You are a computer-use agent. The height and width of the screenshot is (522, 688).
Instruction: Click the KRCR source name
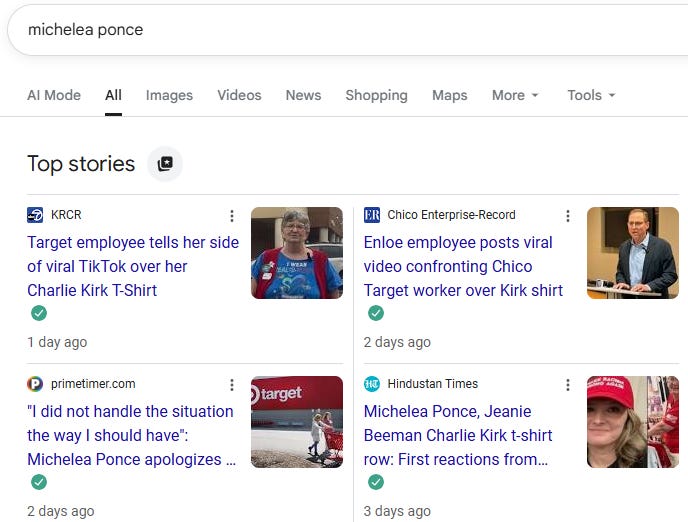(x=66, y=215)
